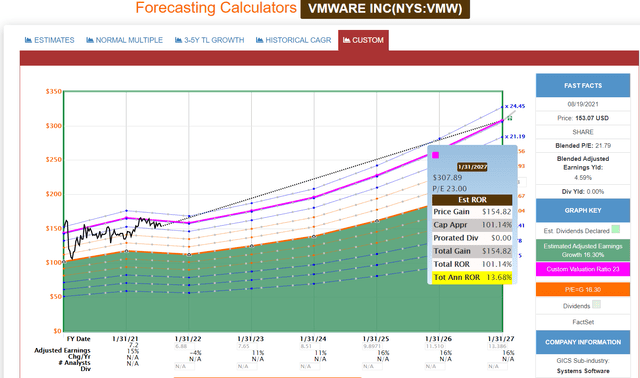640x378 pixels.
Task: Click the 1/31/21 fiscal year label
Action: [x=125, y=339]
